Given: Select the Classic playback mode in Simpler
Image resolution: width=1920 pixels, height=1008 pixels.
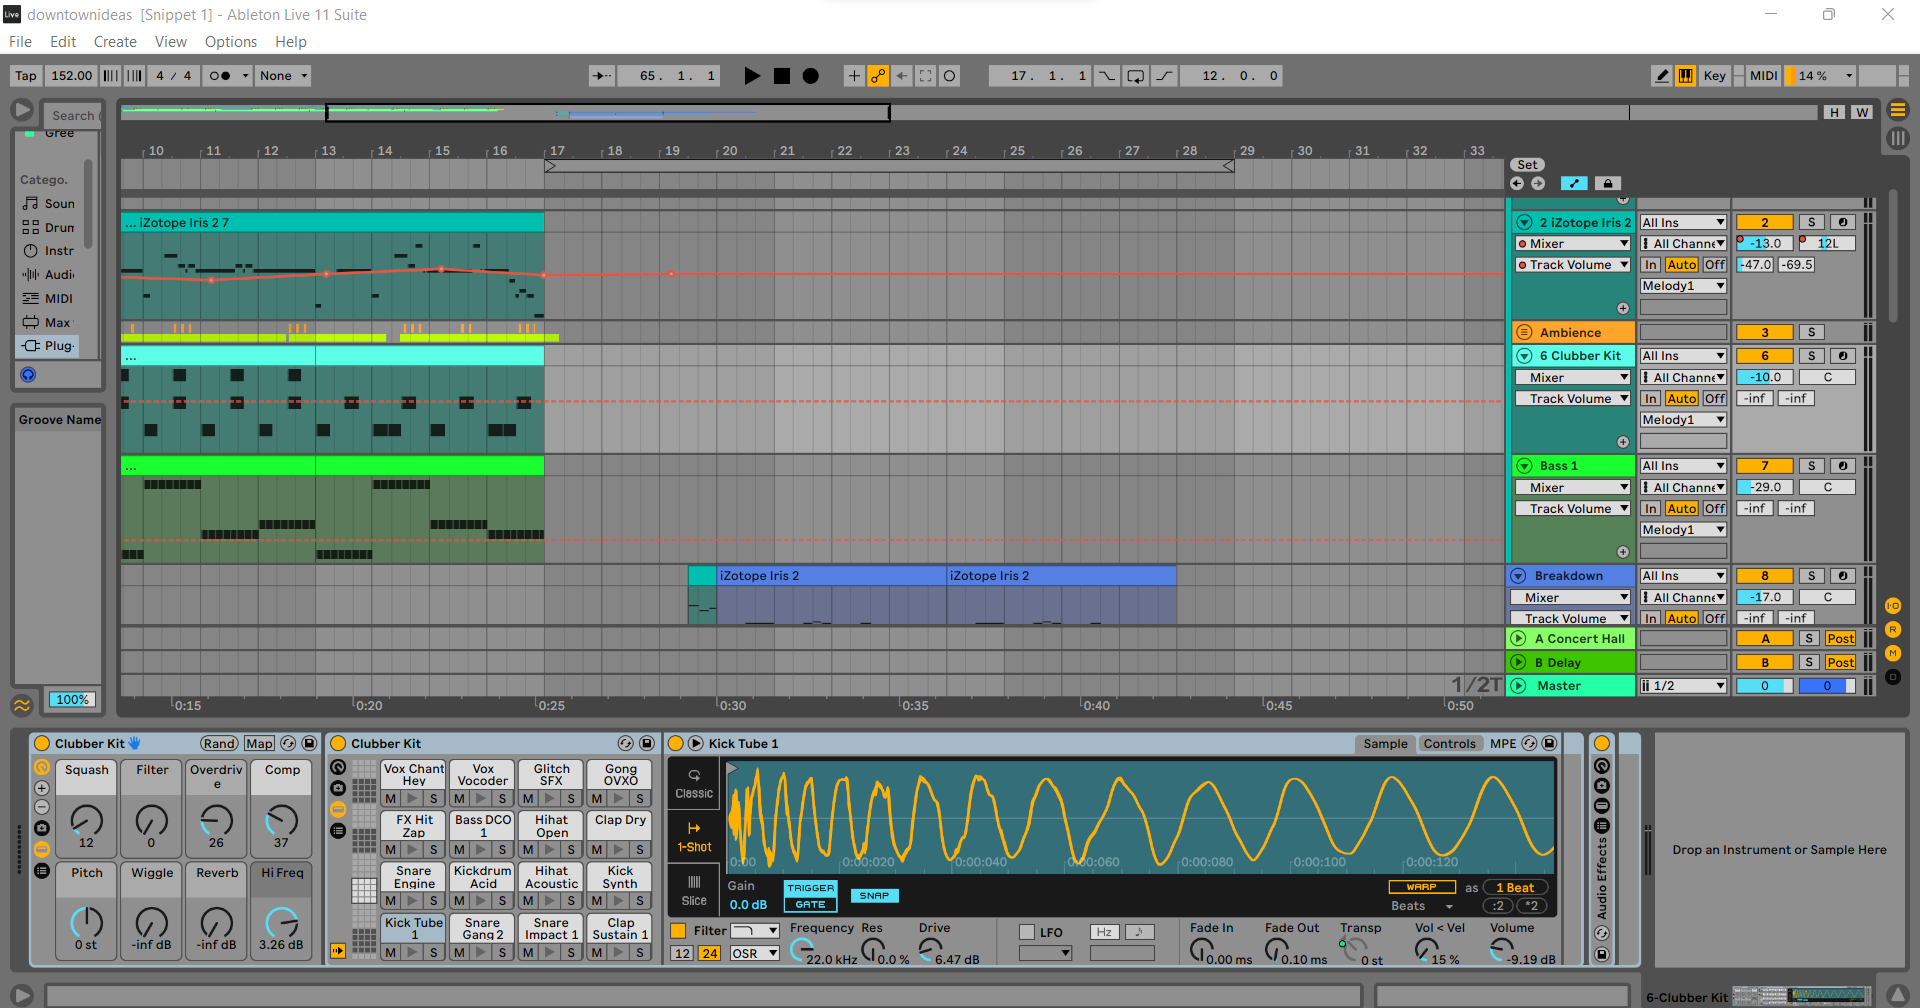Looking at the screenshot, I should pos(694,785).
